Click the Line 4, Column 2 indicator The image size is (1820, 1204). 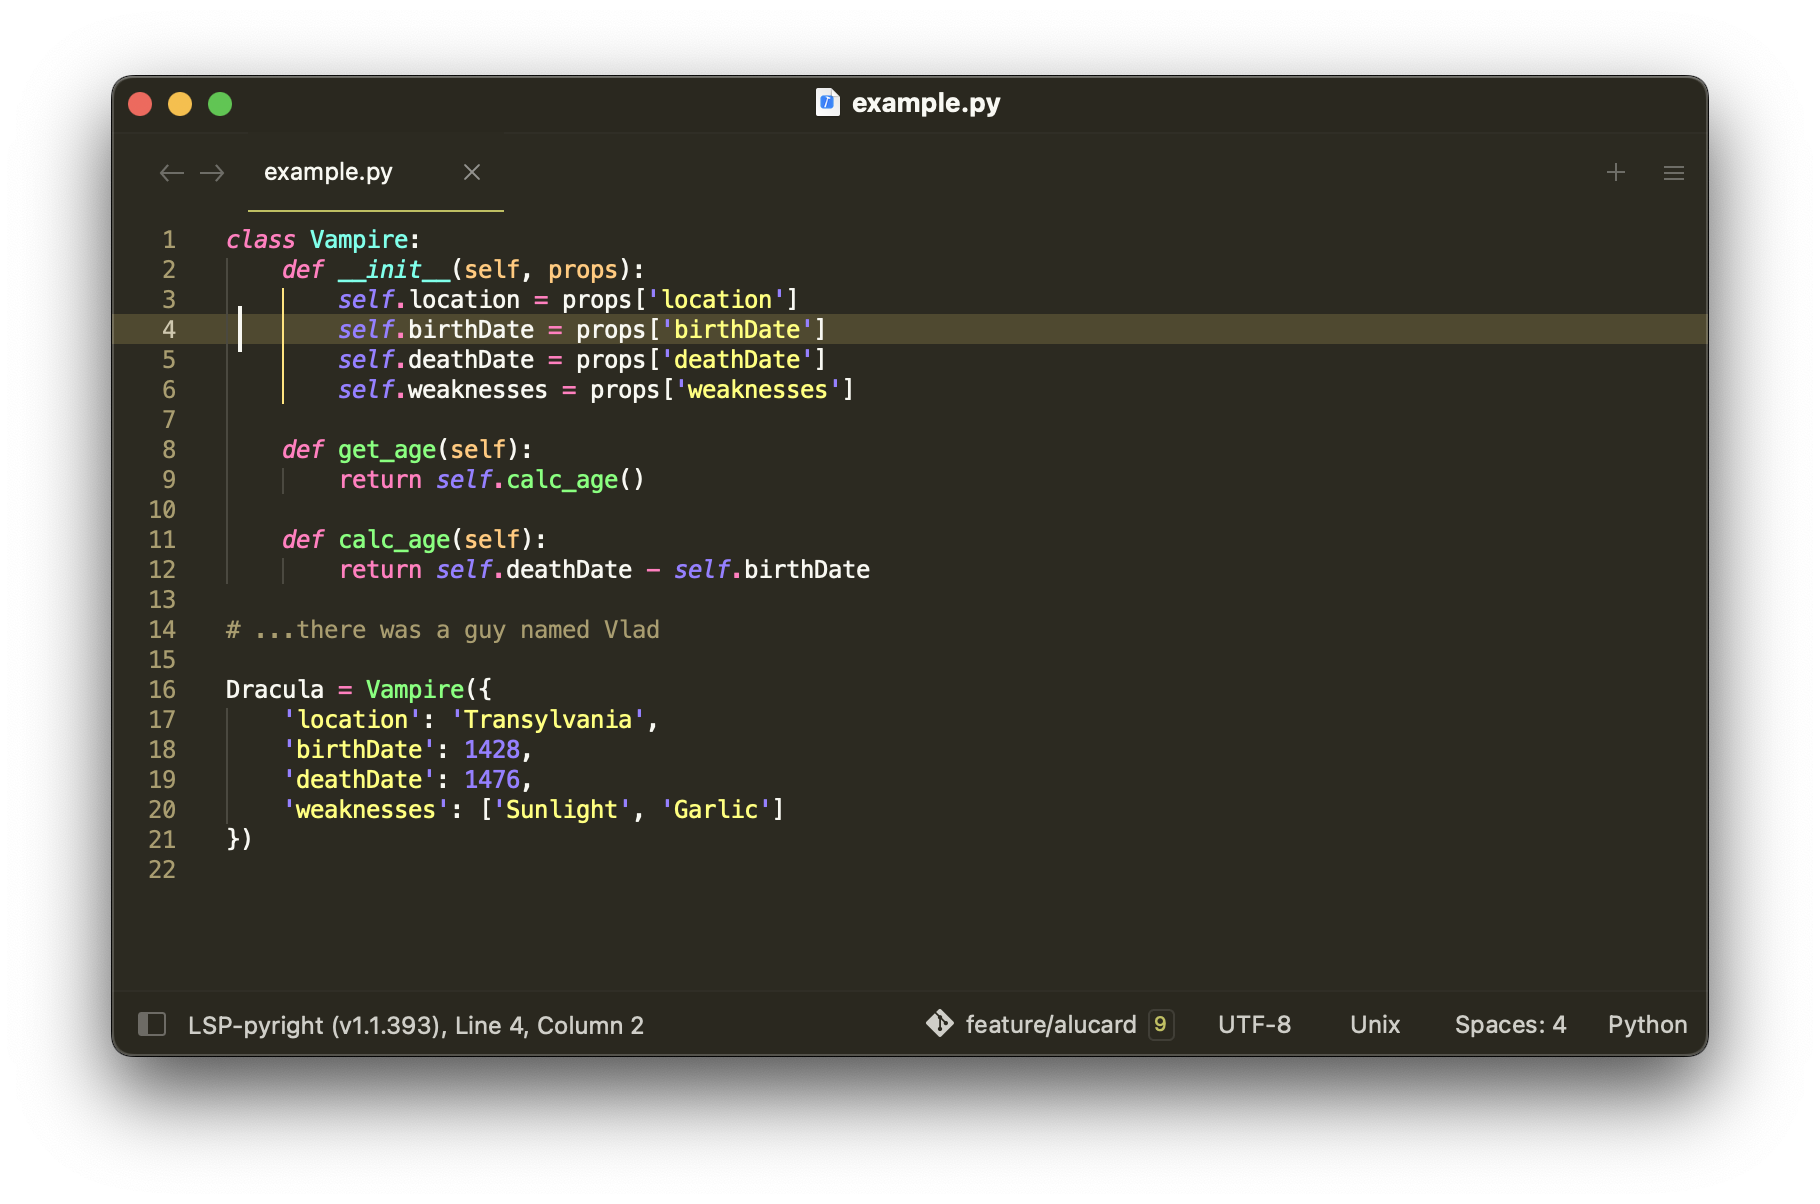coord(549,1025)
